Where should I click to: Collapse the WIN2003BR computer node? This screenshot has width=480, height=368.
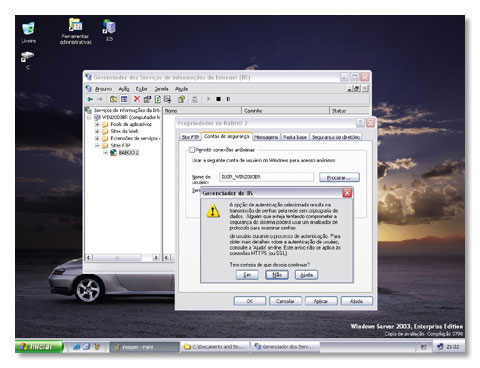coord(89,117)
